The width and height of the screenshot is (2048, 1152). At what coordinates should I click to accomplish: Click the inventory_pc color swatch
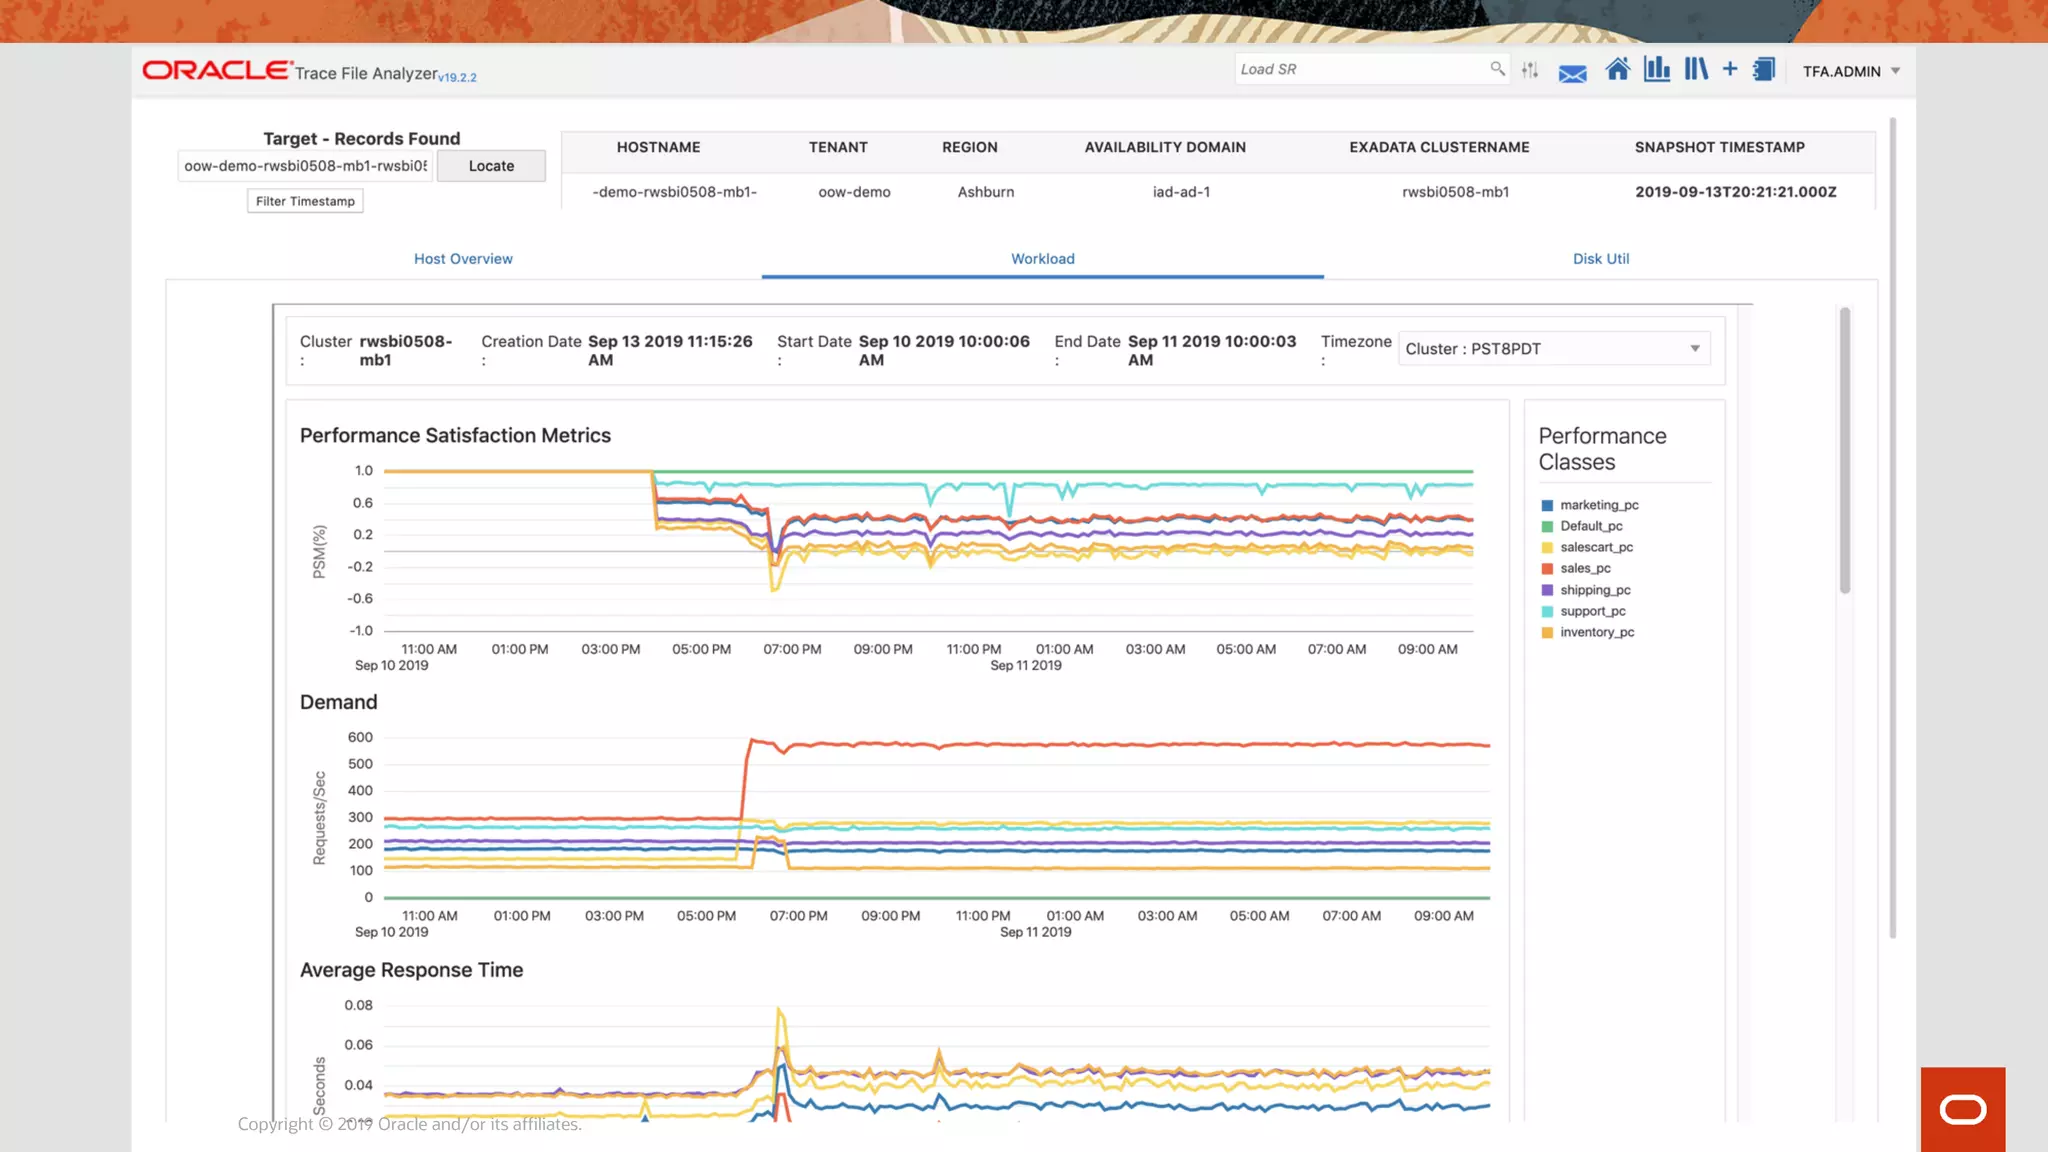1547,633
